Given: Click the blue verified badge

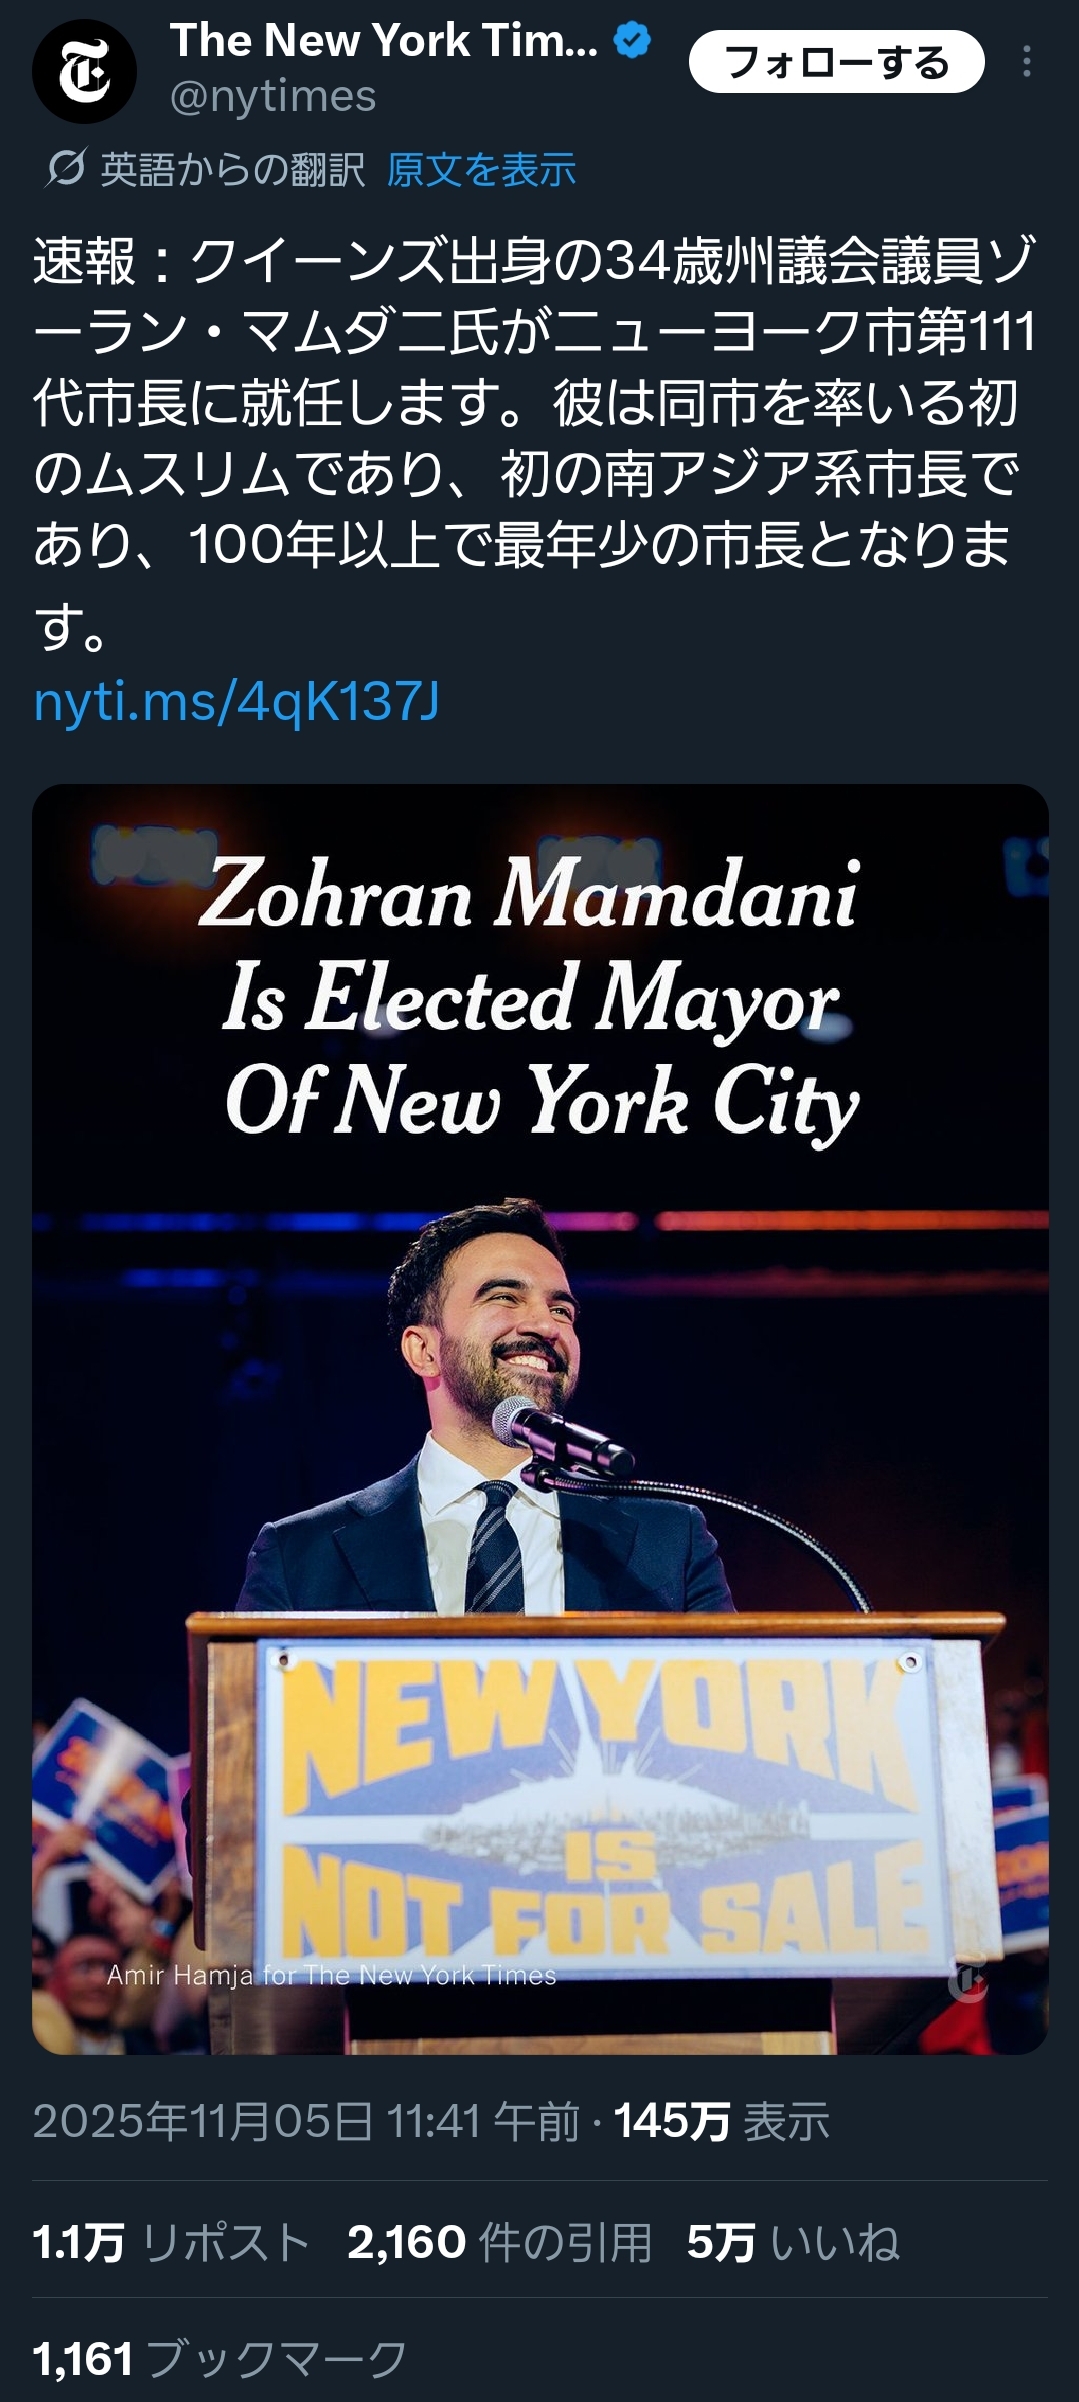Looking at the screenshot, I should tap(632, 41).
